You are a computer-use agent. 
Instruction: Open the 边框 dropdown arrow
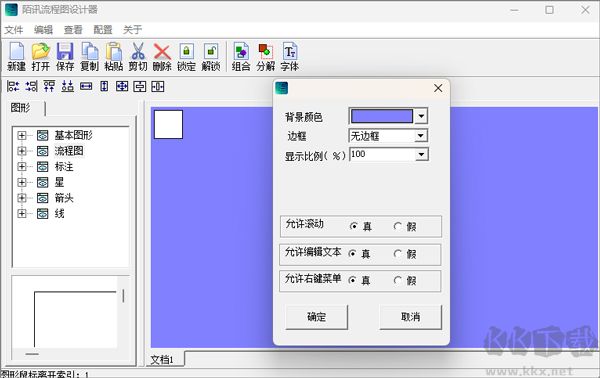(421, 136)
